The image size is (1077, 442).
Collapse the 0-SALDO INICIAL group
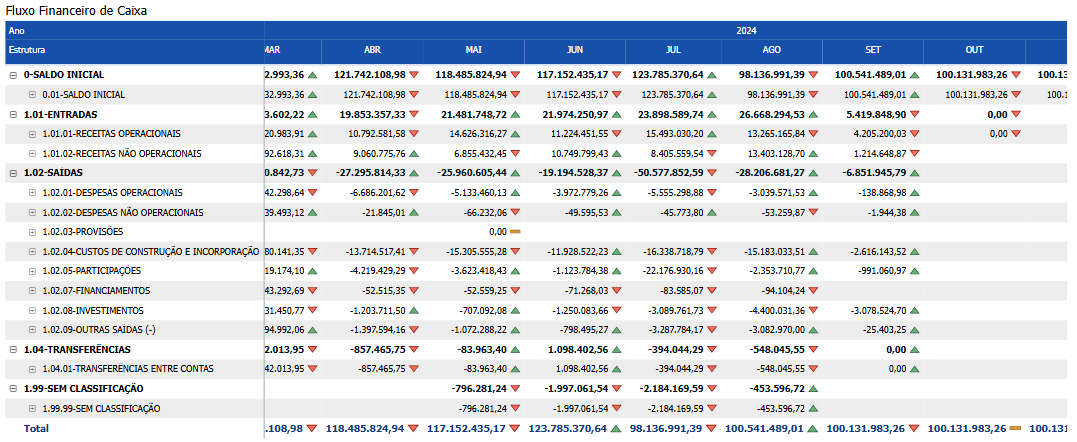[13, 75]
